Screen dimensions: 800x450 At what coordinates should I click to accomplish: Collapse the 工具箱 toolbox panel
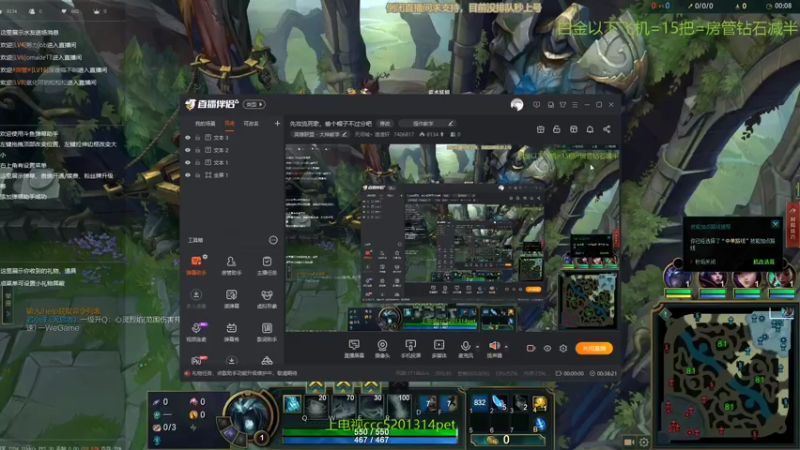273,240
